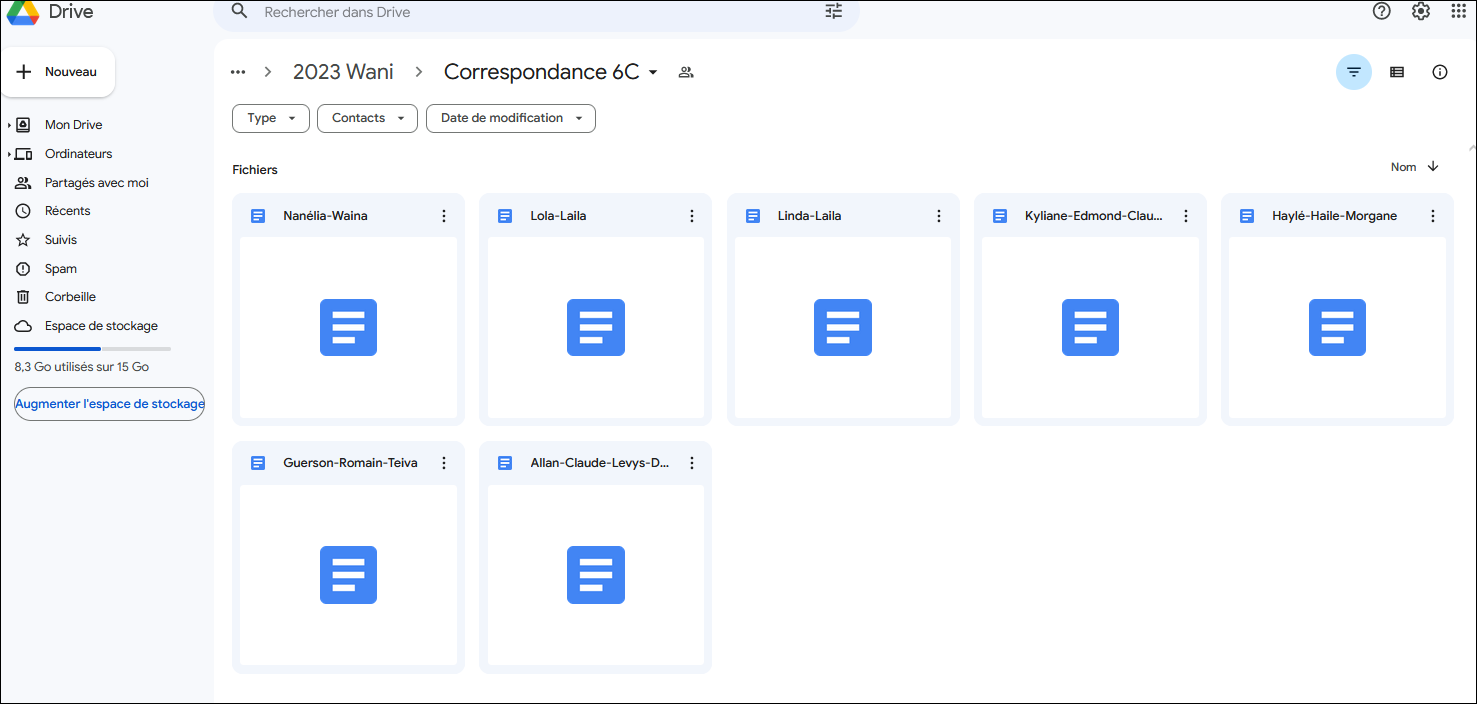
Task: Toggle the filter bar button
Action: (x=1353, y=72)
